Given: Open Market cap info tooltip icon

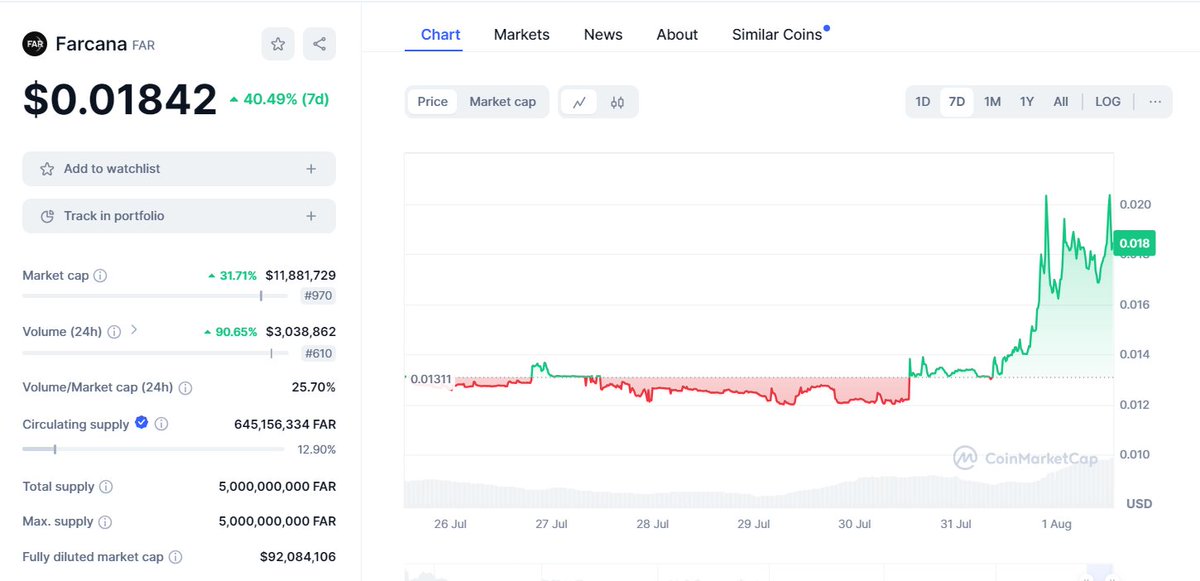Looking at the screenshot, I should point(100,275).
